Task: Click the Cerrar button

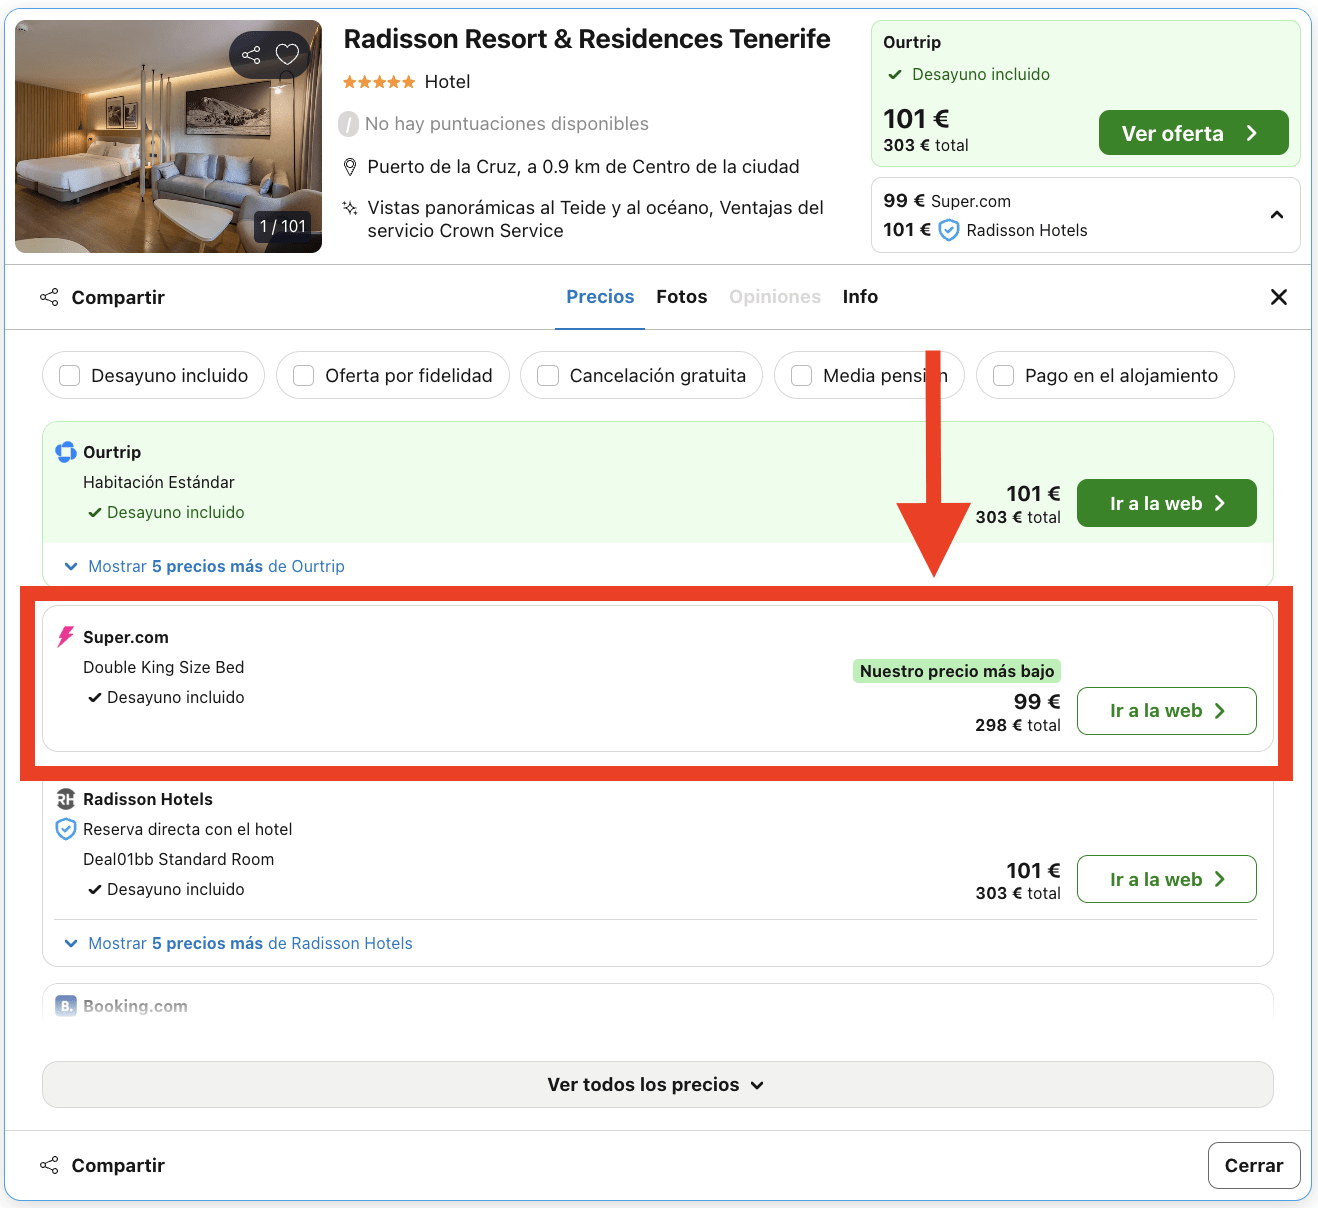Action: click(1254, 1166)
